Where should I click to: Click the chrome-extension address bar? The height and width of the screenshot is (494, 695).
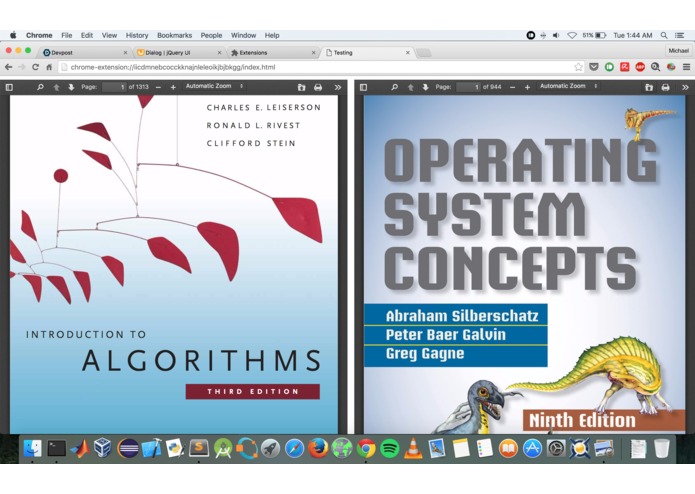(317, 67)
